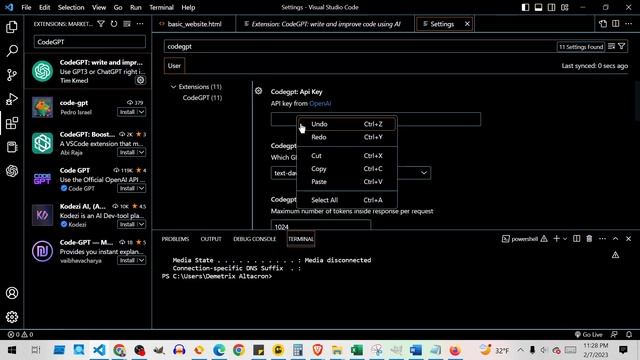Open the Explorer view in activity bar
Screen dimensions: 640x360
click(x=12, y=27)
